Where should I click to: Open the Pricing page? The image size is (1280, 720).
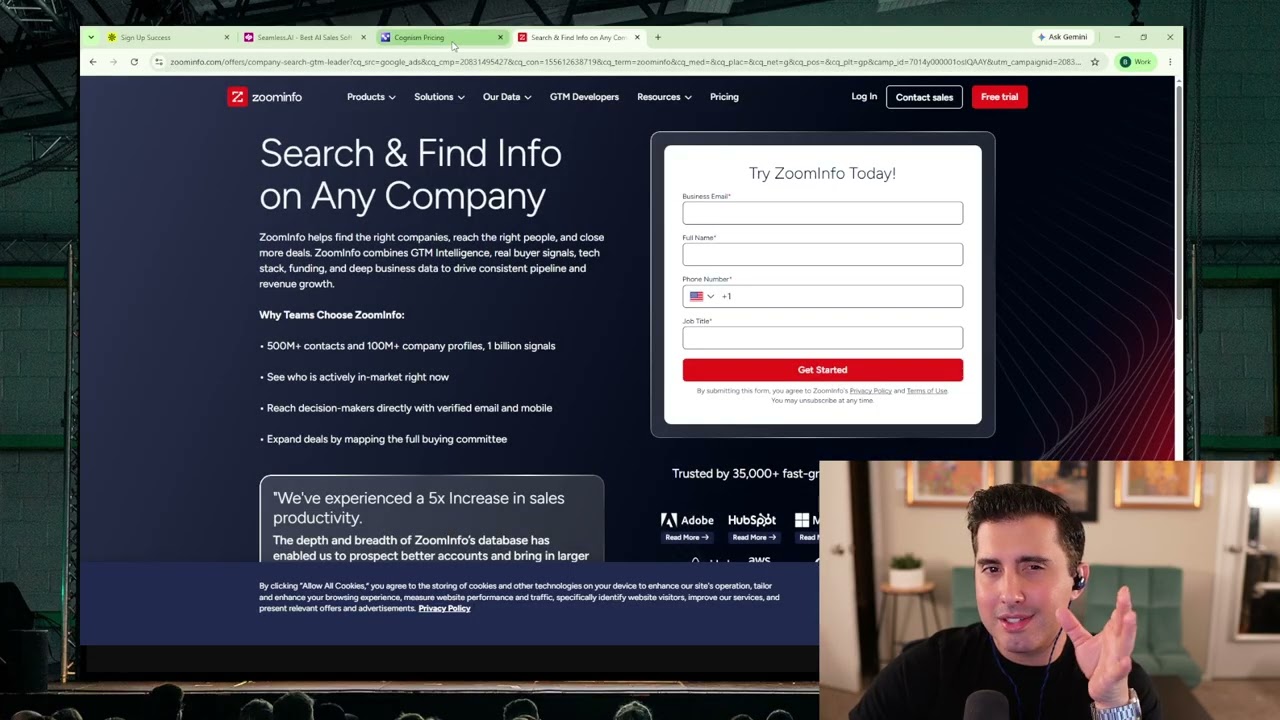(x=724, y=97)
